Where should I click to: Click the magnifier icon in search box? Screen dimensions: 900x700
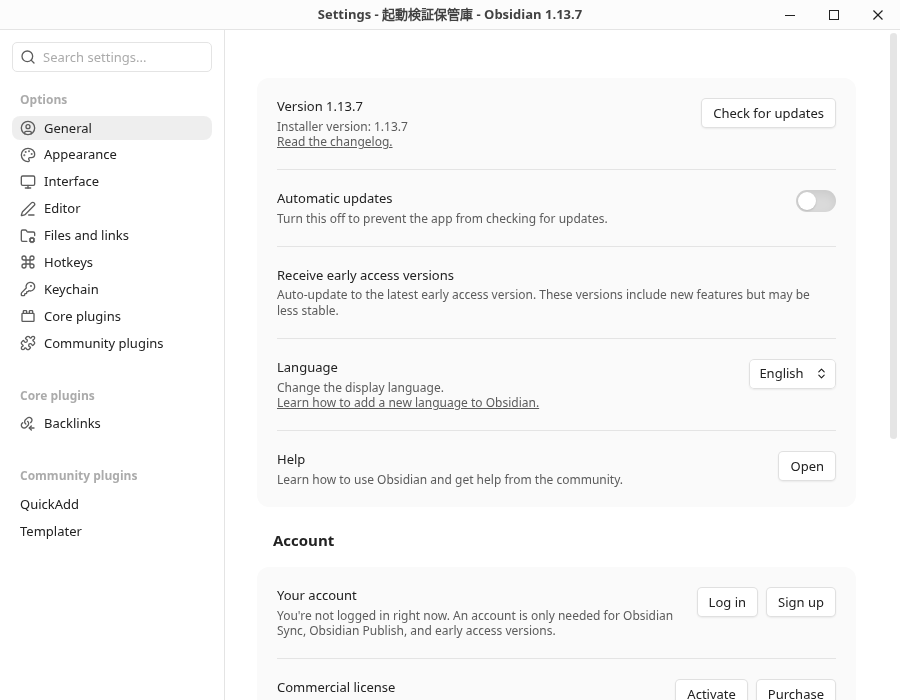pos(28,57)
